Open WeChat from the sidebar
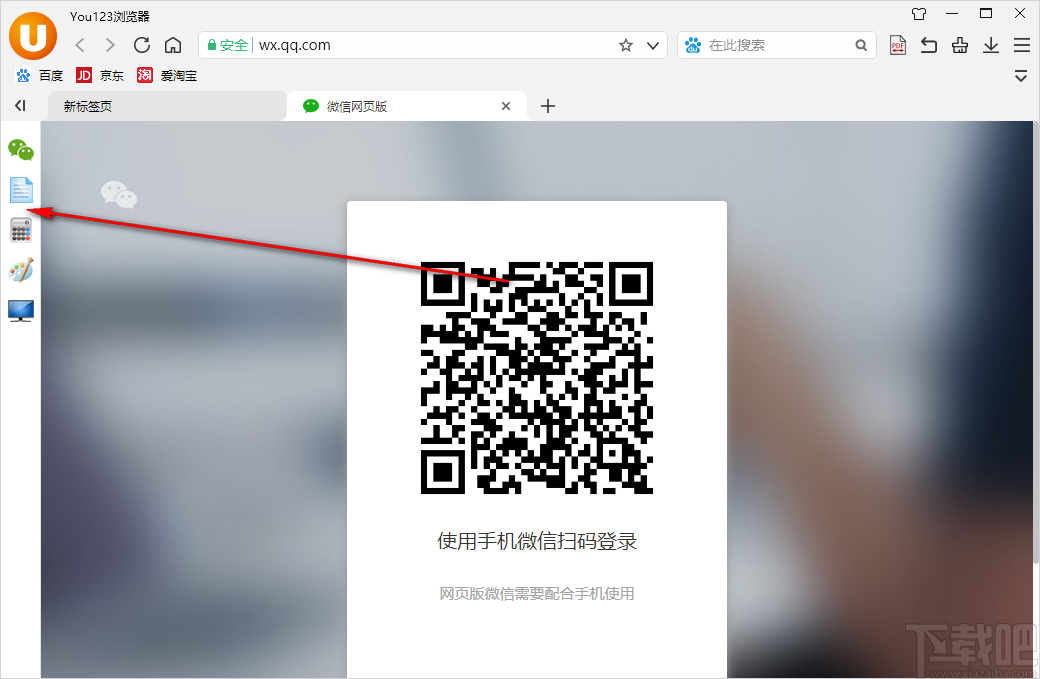 (21, 150)
